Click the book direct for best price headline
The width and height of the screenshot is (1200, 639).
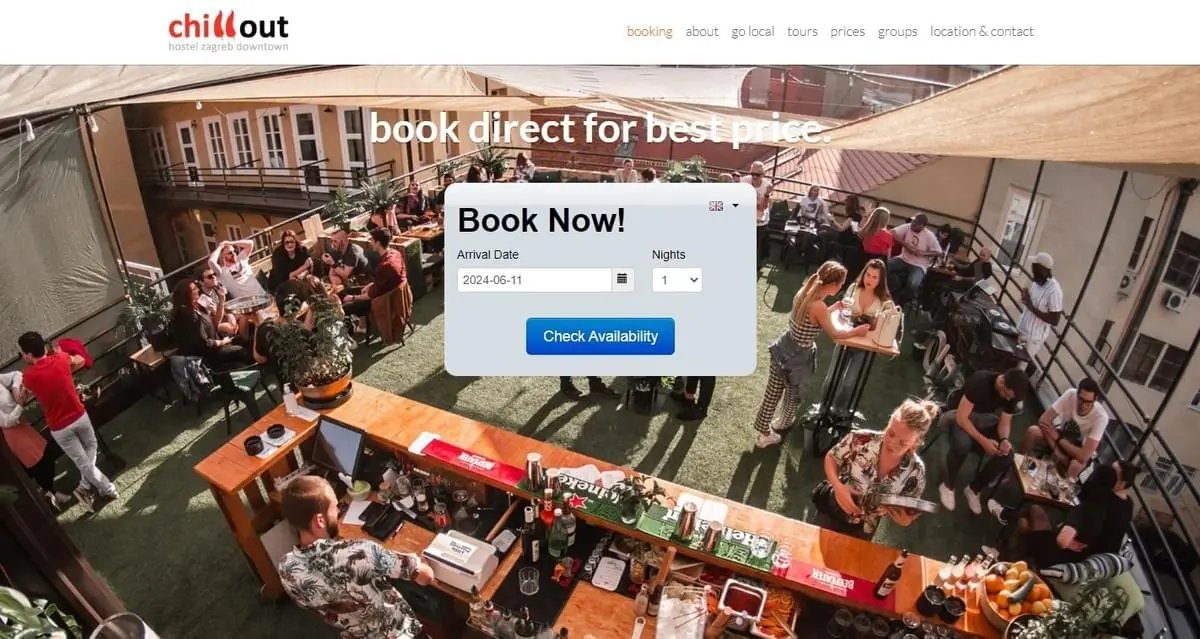tap(601, 127)
